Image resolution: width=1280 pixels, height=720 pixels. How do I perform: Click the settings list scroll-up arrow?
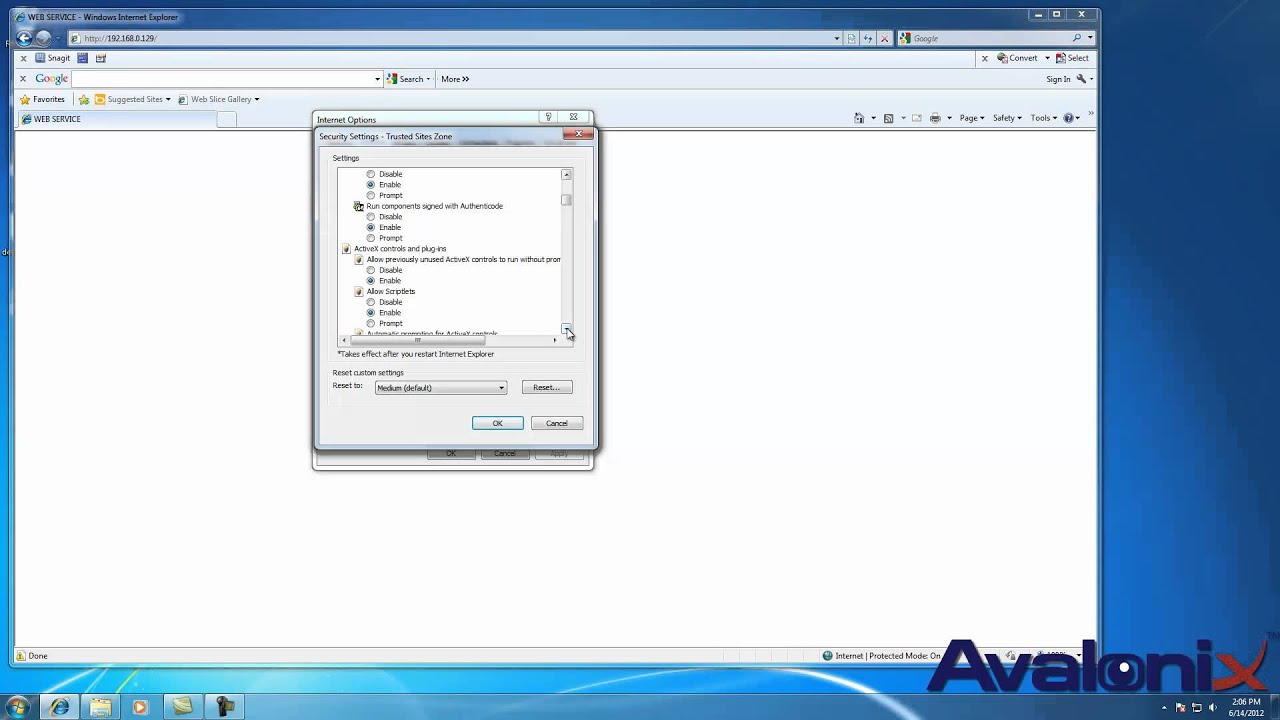point(566,174)
